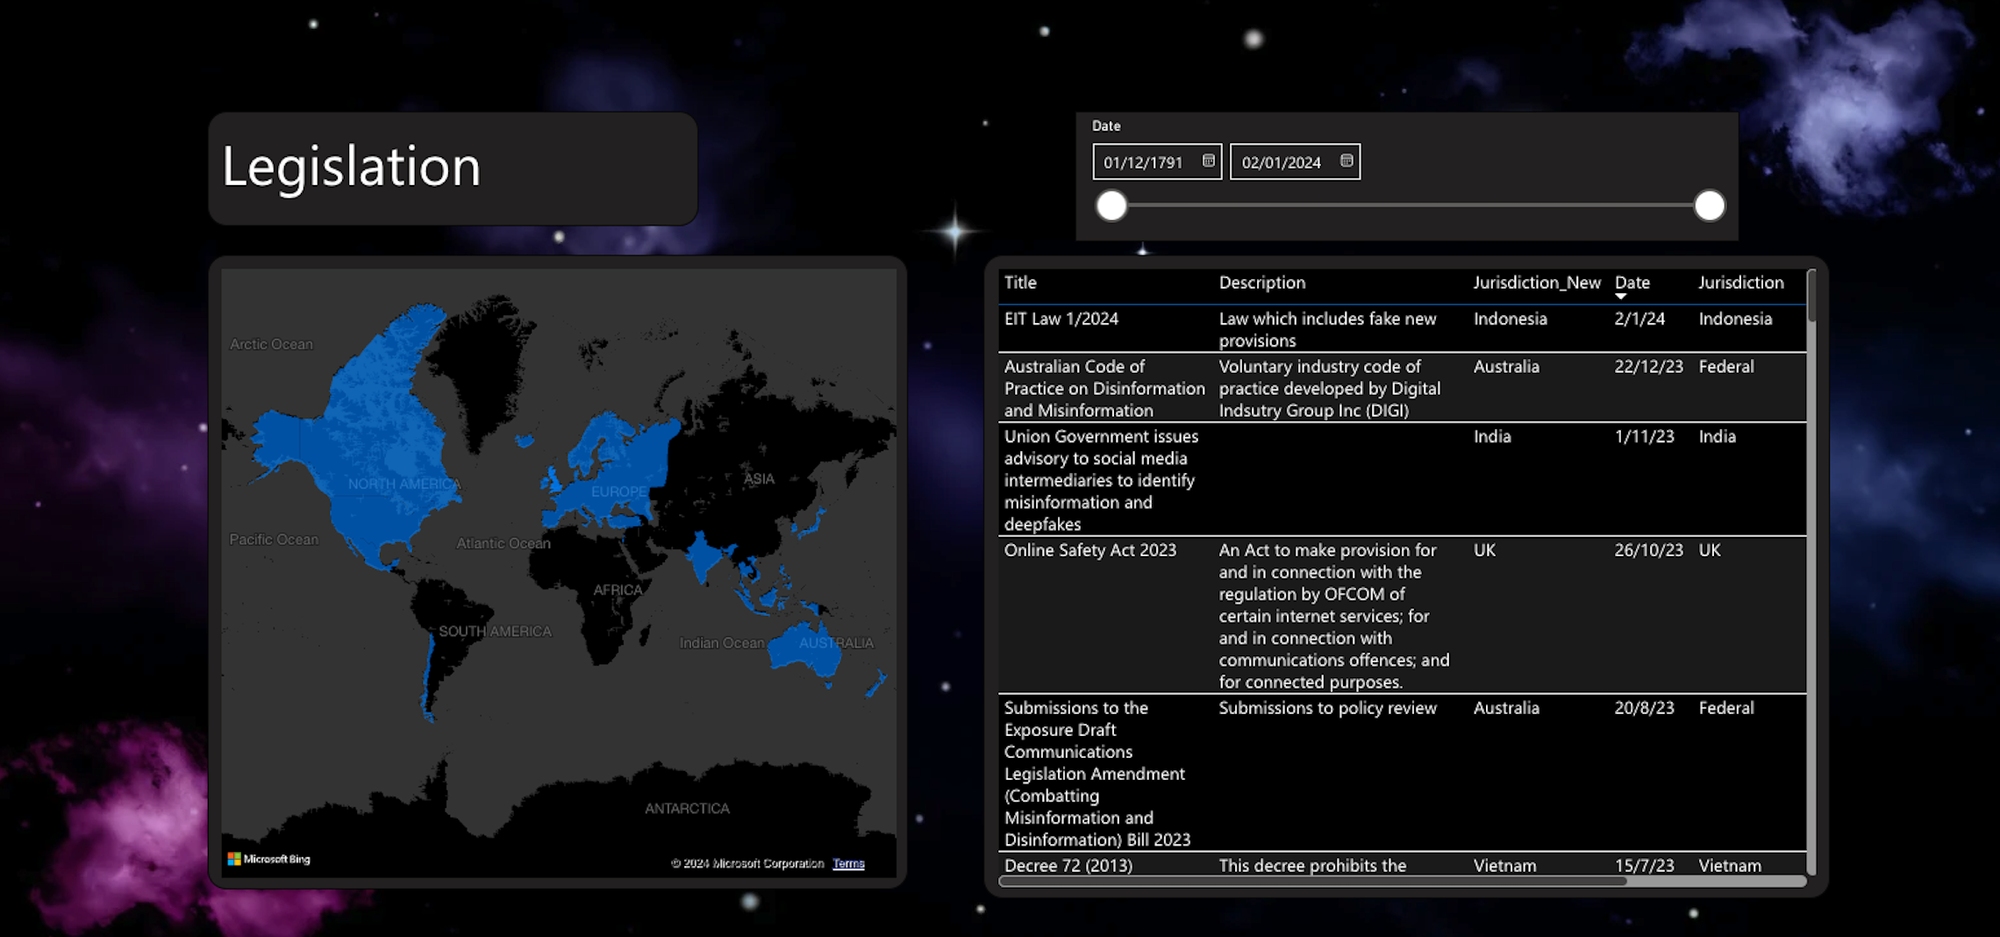
Task: Select the Decree 72 (2013) title cell
Action: pos(1068,866)
